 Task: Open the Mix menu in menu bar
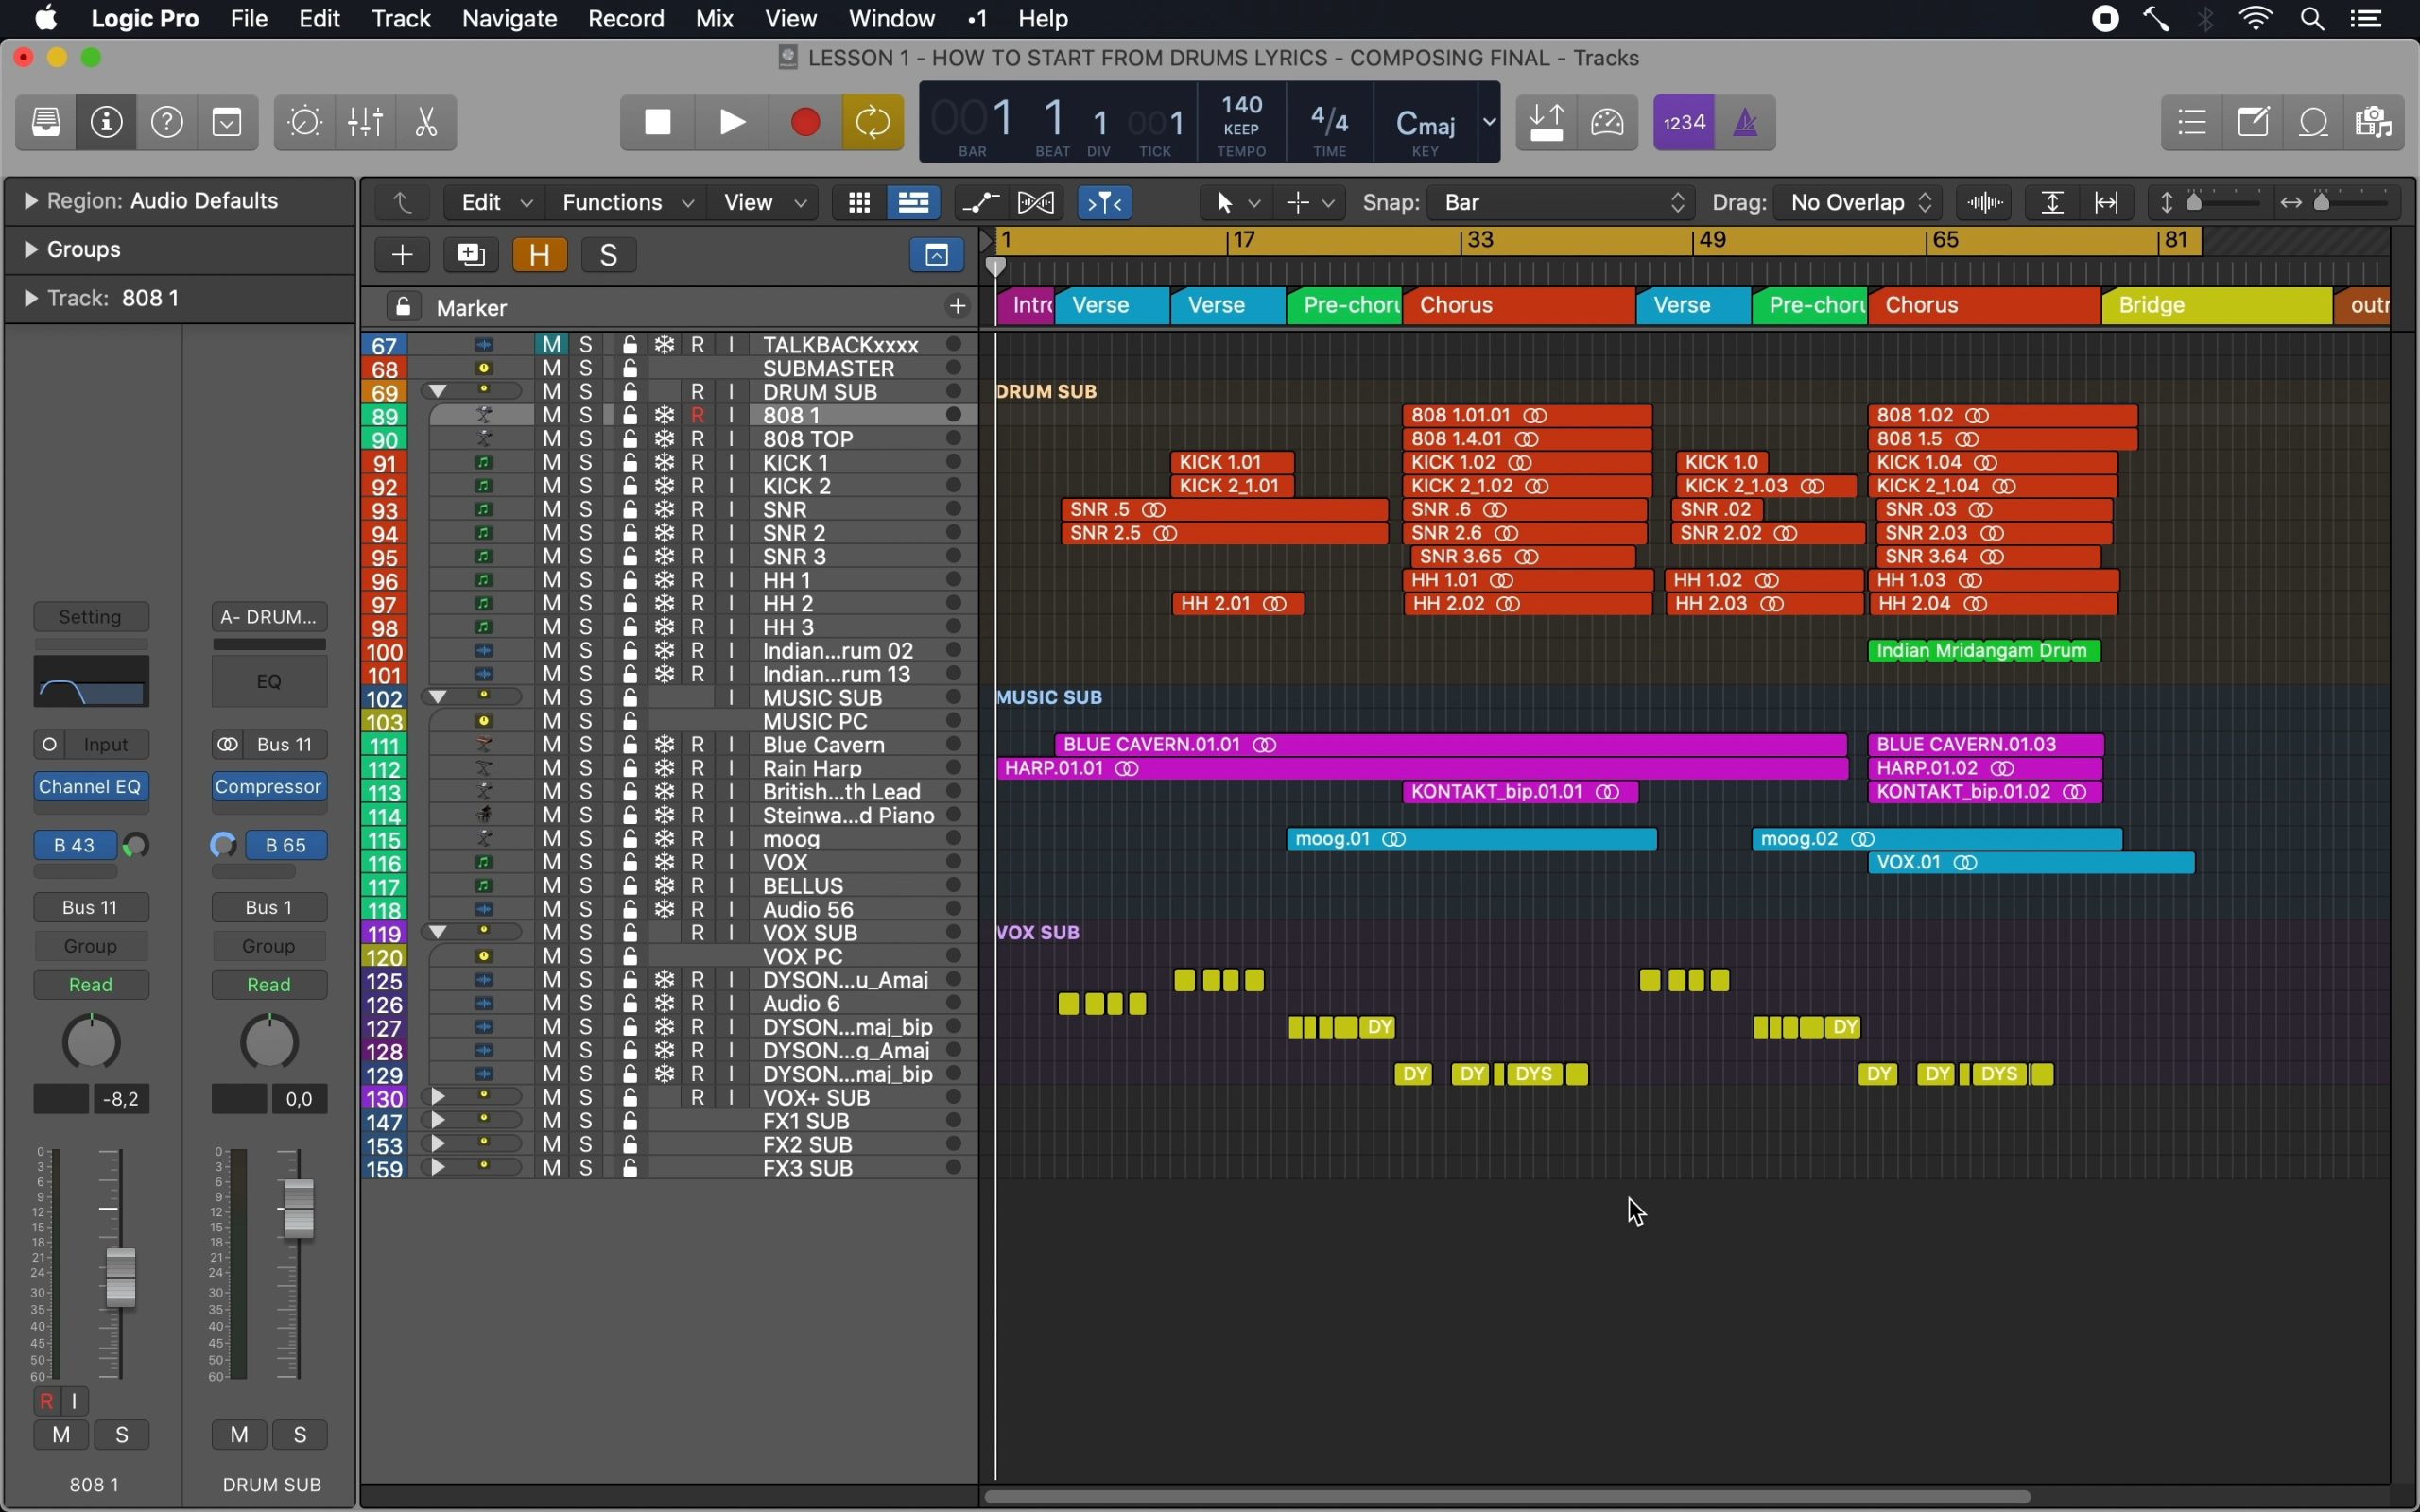(x=714, y=19)
